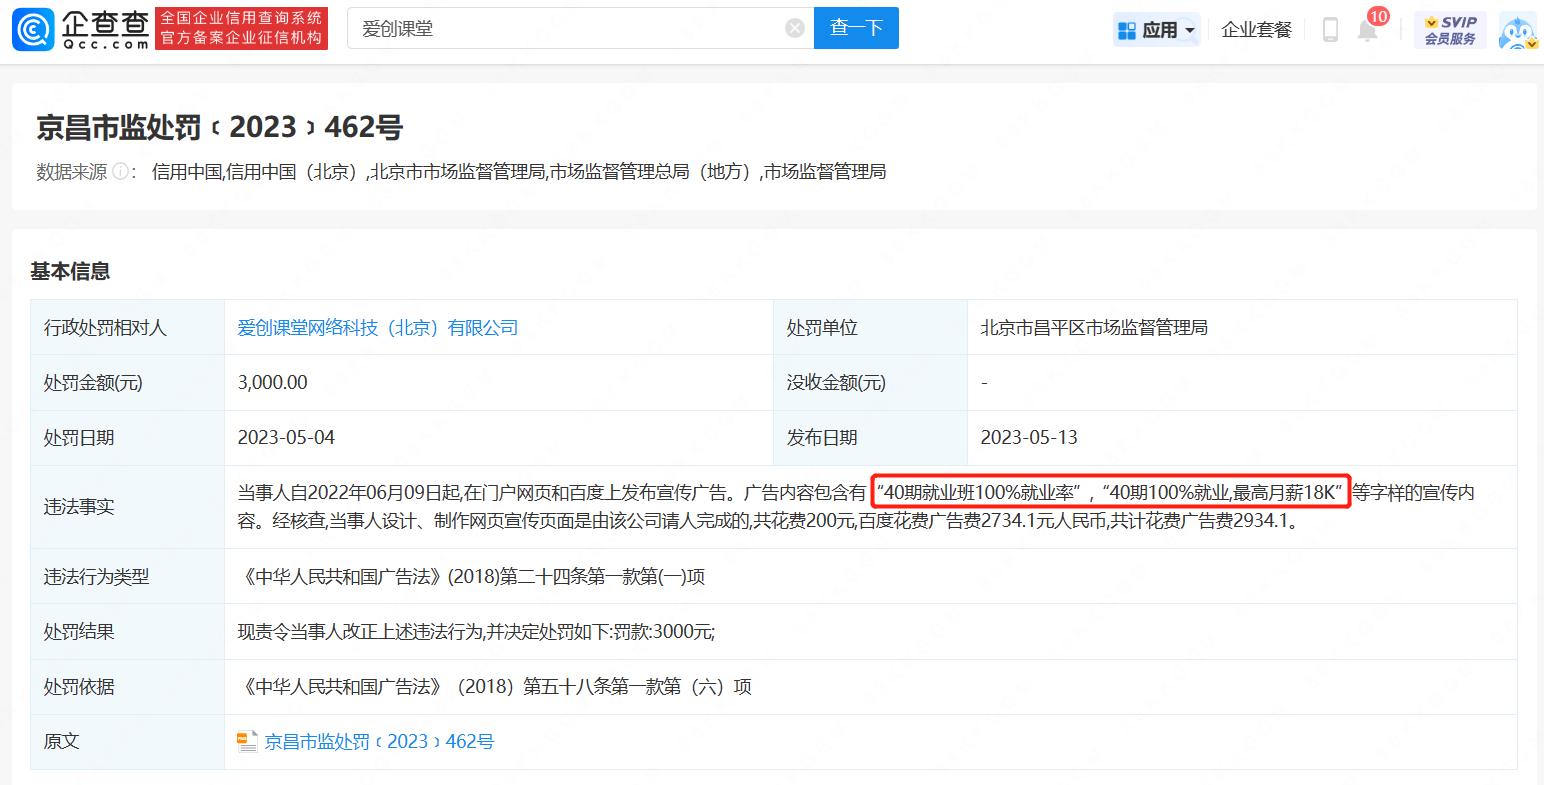
Task: Click the SVIP 会员服务 badge
Action: point(1450,29)
